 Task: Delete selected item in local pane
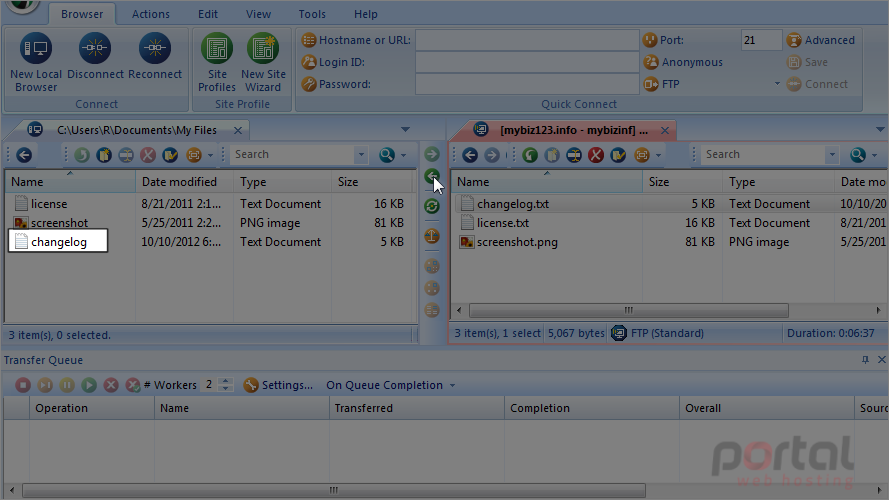pos(148,155)
